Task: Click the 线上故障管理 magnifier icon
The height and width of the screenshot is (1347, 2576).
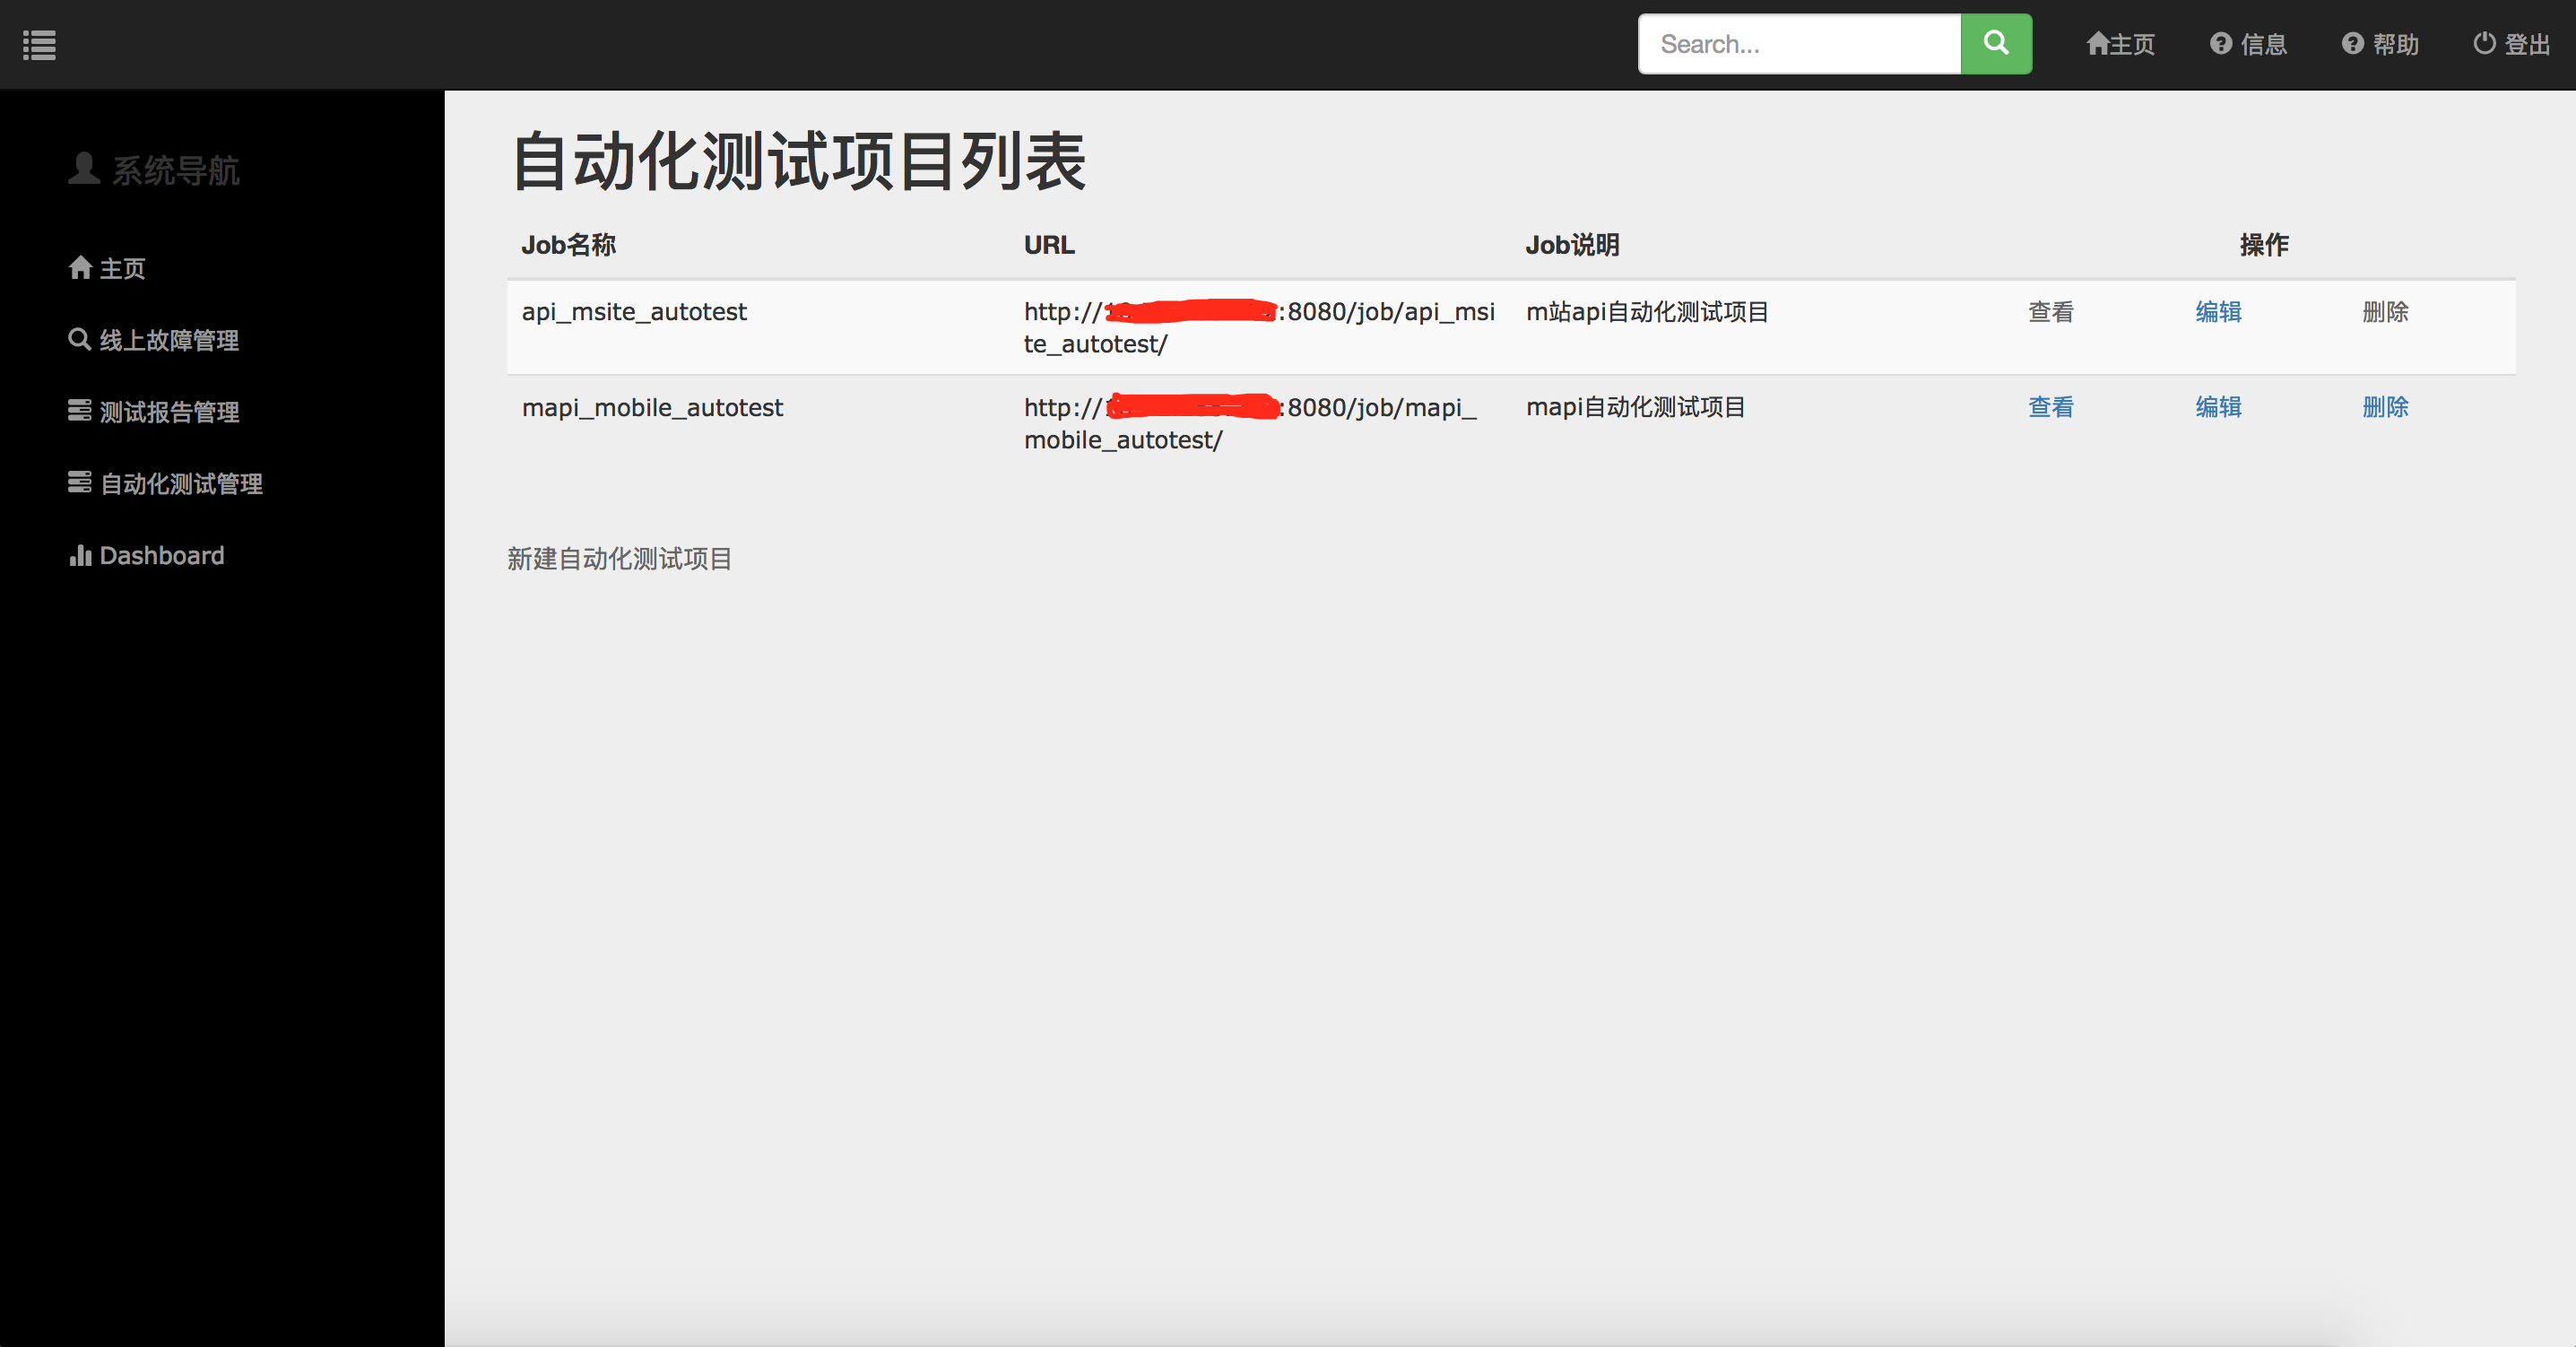Action: [79, 339]
